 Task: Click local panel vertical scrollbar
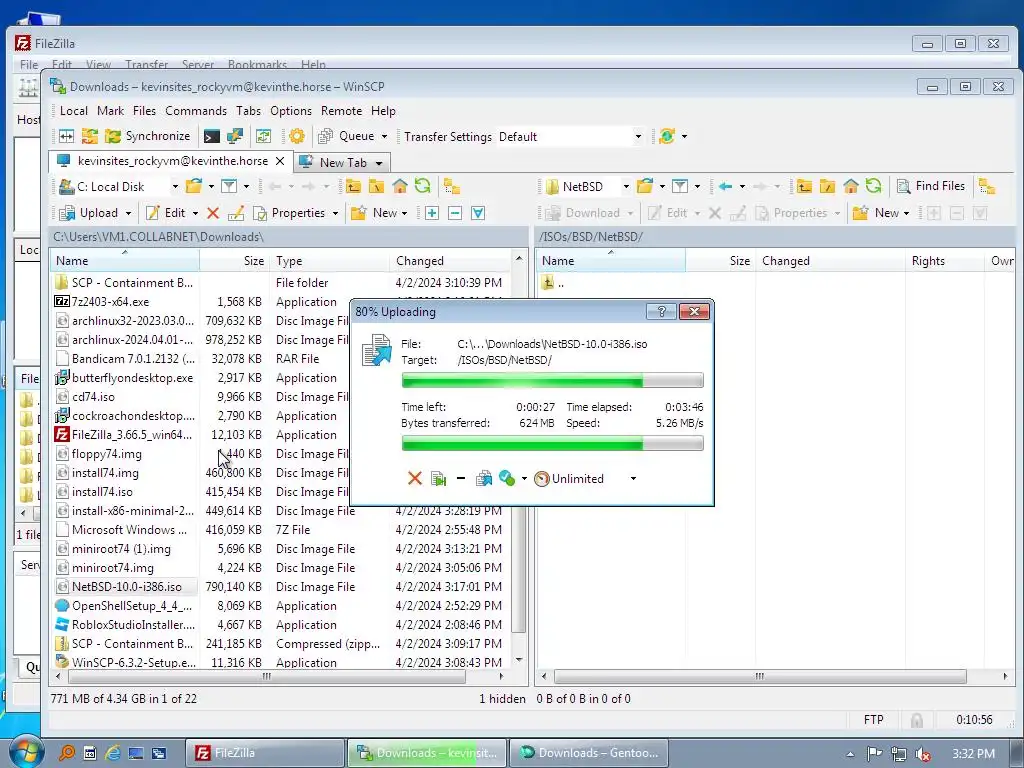[519, 458]
